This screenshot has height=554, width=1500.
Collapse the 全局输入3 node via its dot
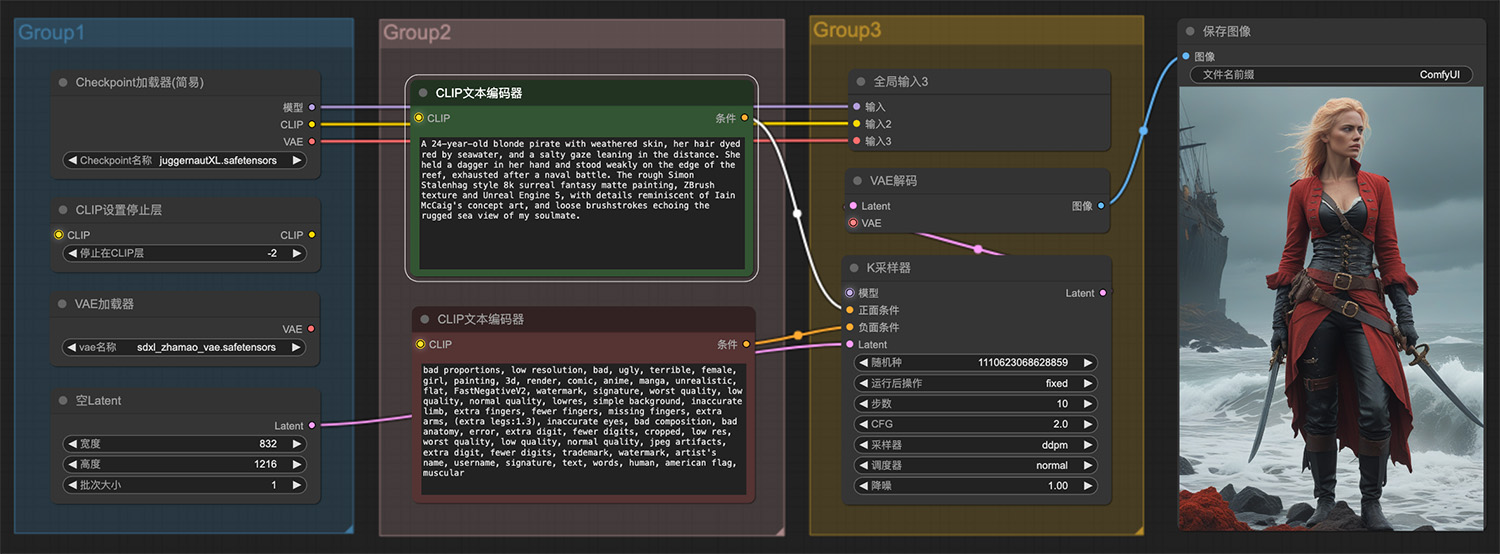click(857, 82)
